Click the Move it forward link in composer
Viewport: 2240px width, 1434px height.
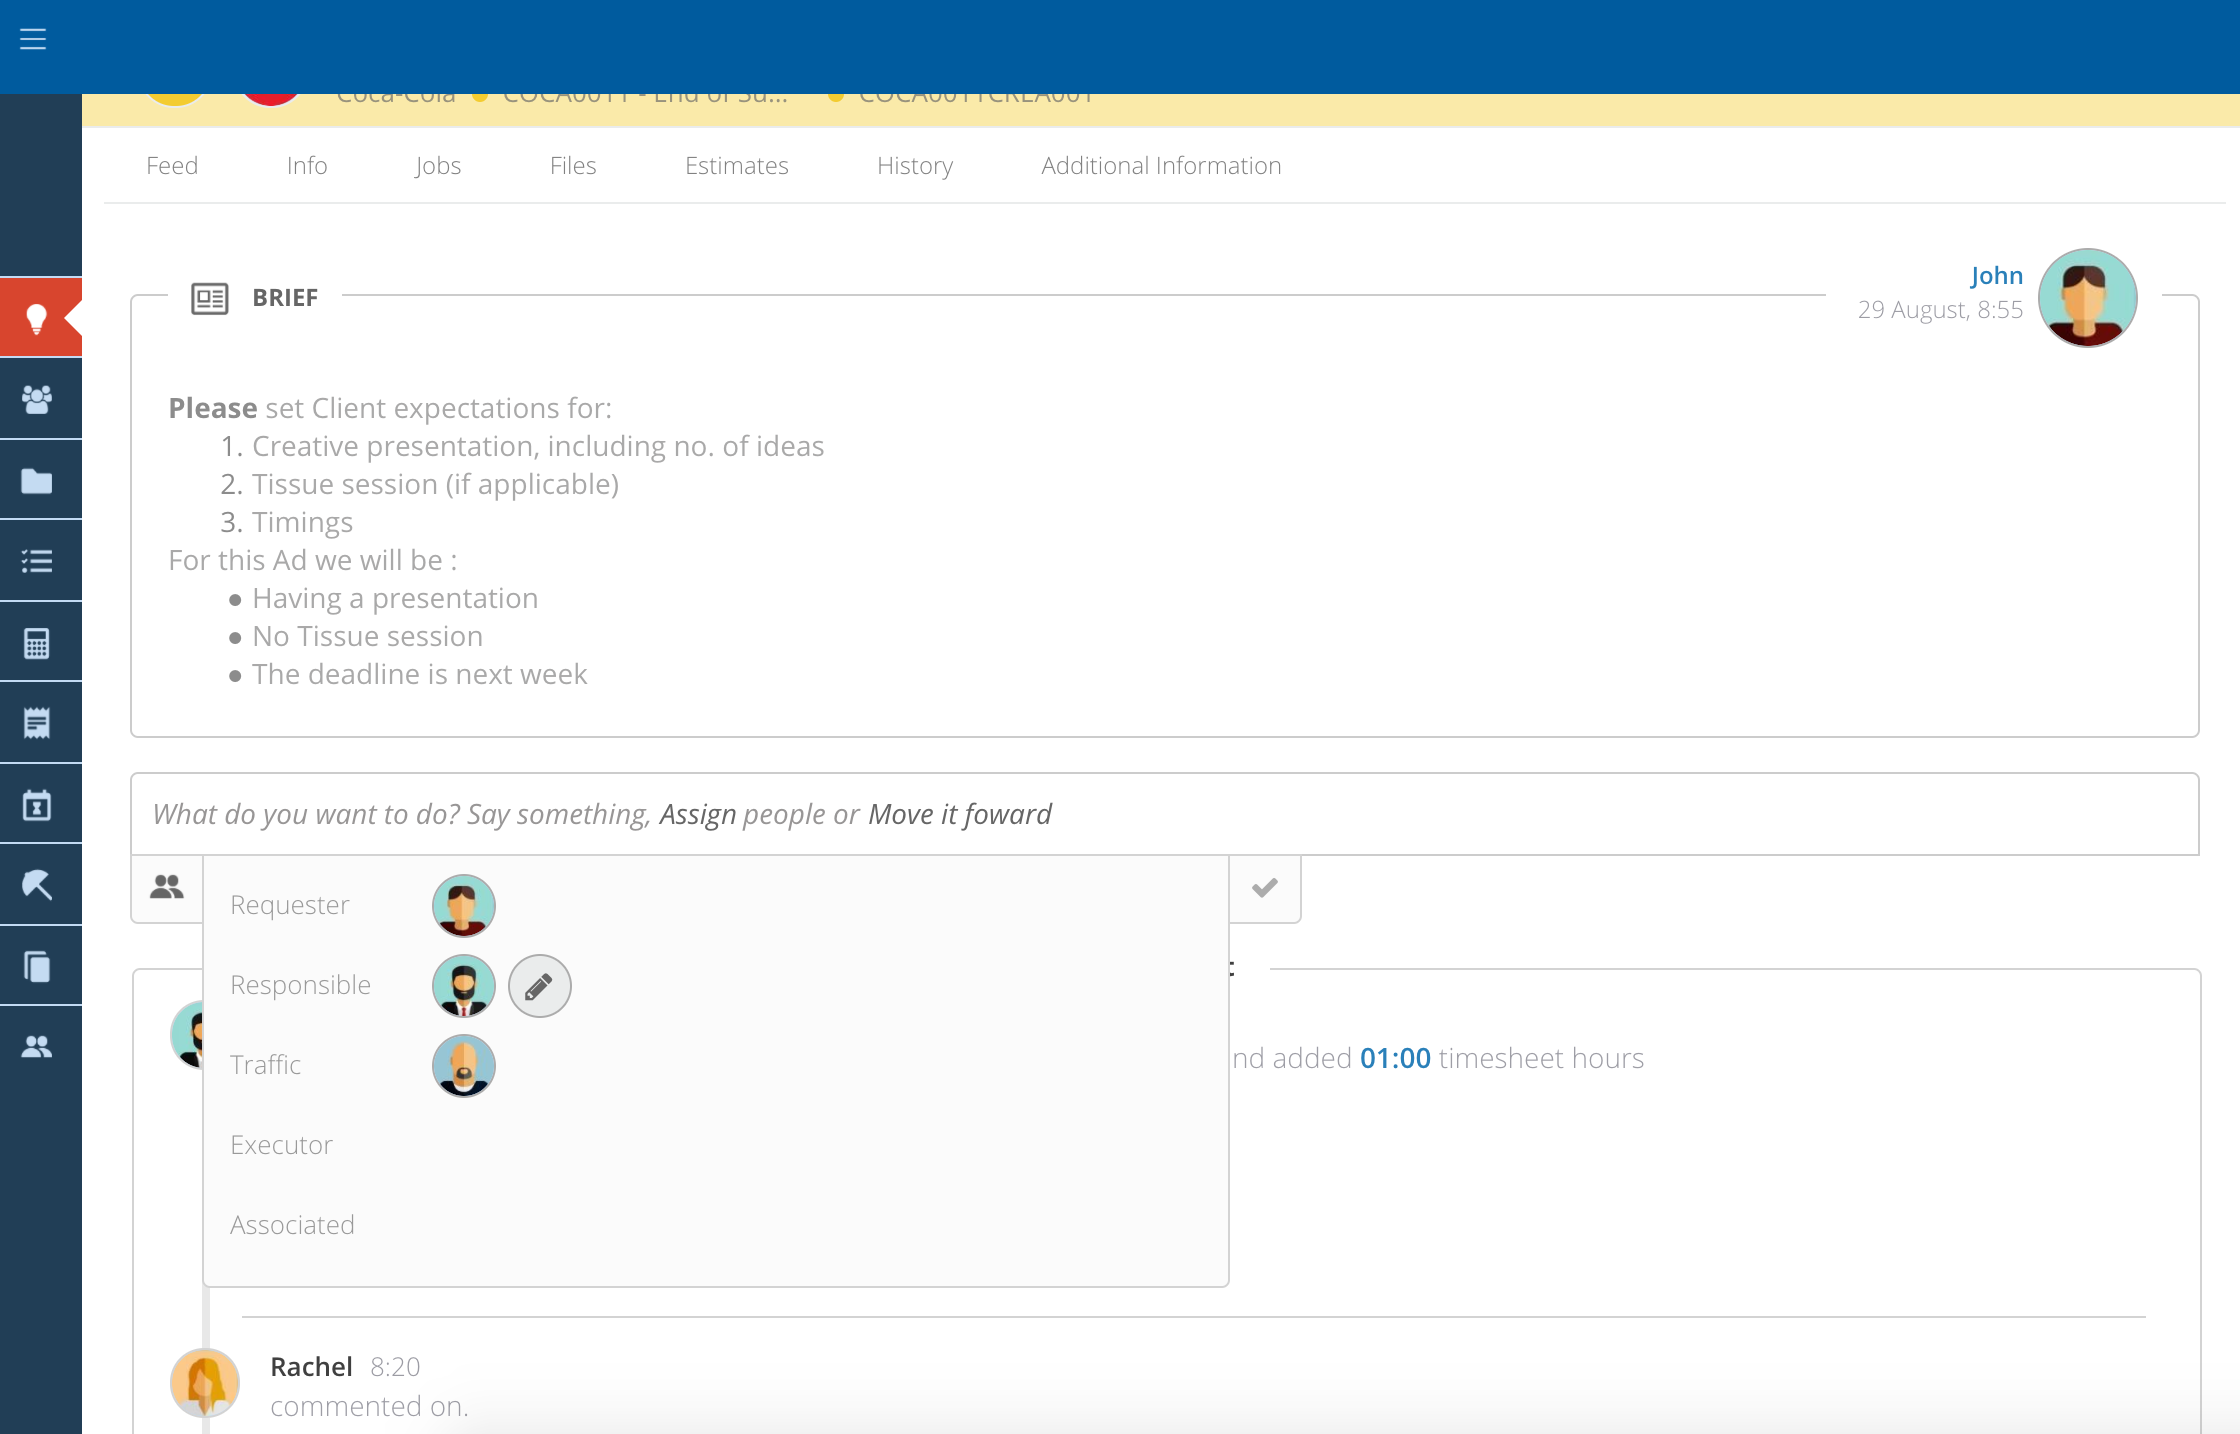click(x=960, y=813)
